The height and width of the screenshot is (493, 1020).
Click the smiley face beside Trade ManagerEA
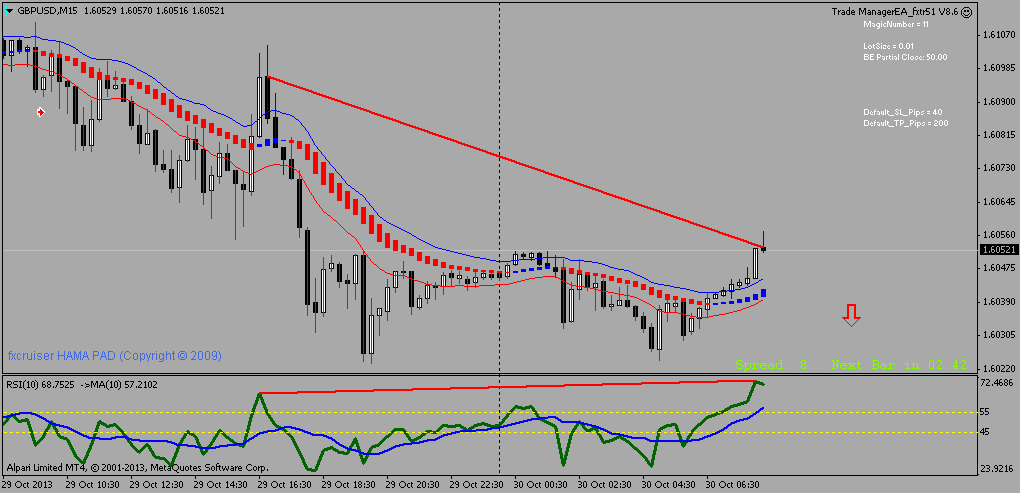967,12
